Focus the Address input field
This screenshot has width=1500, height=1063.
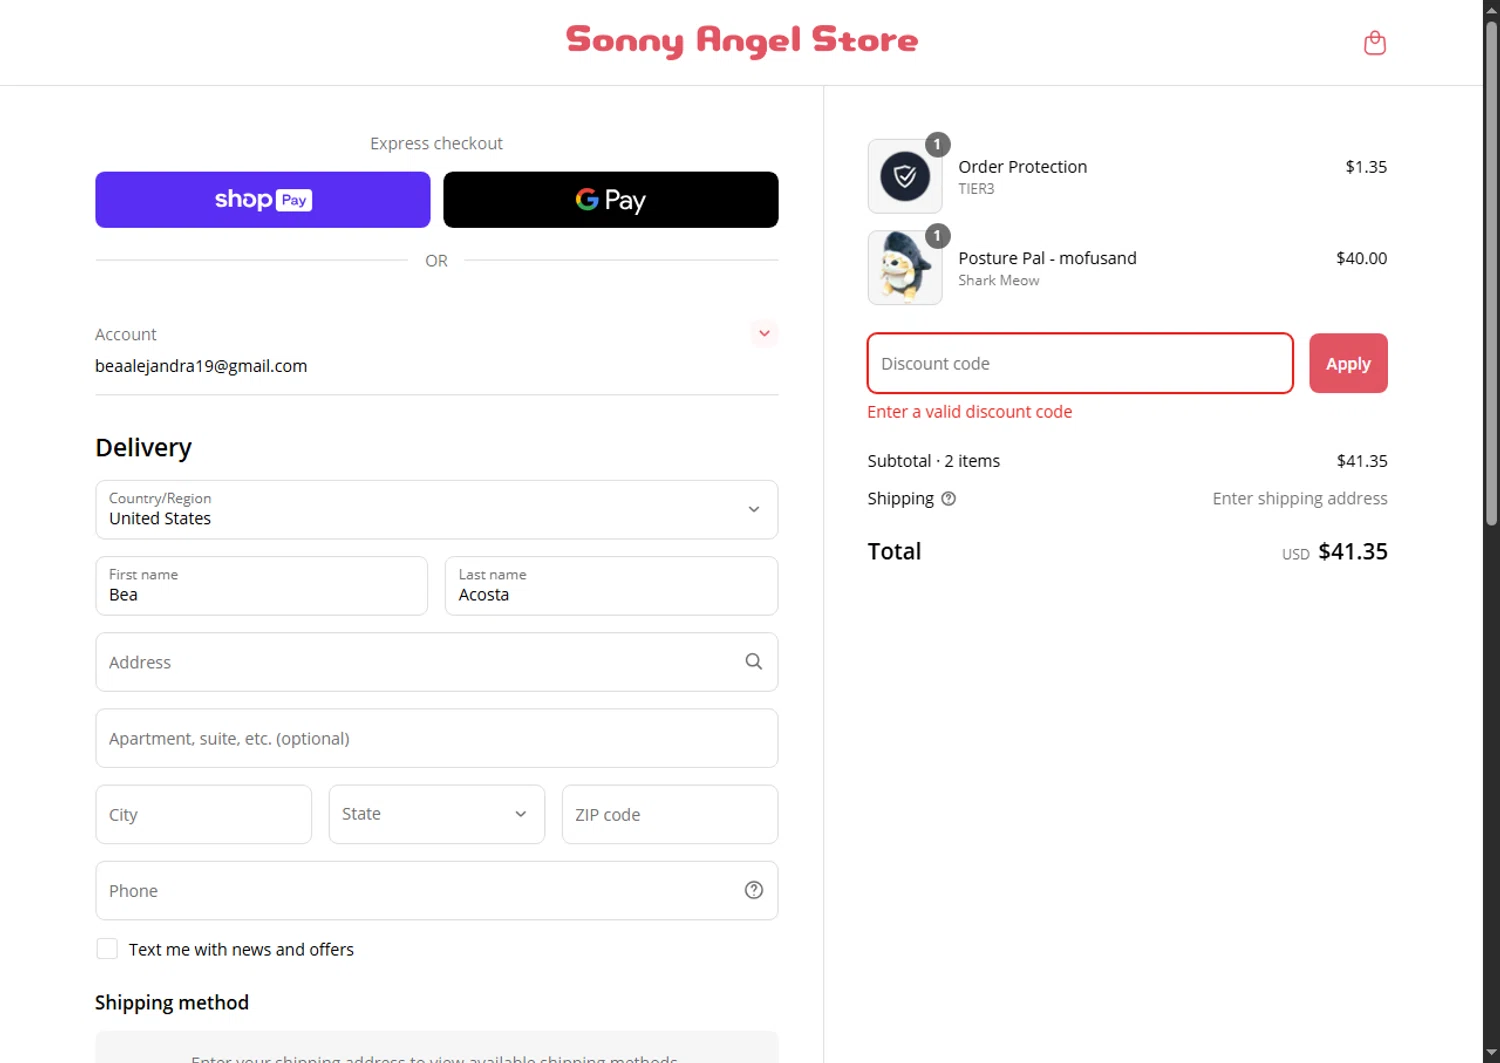click(437, 662)
